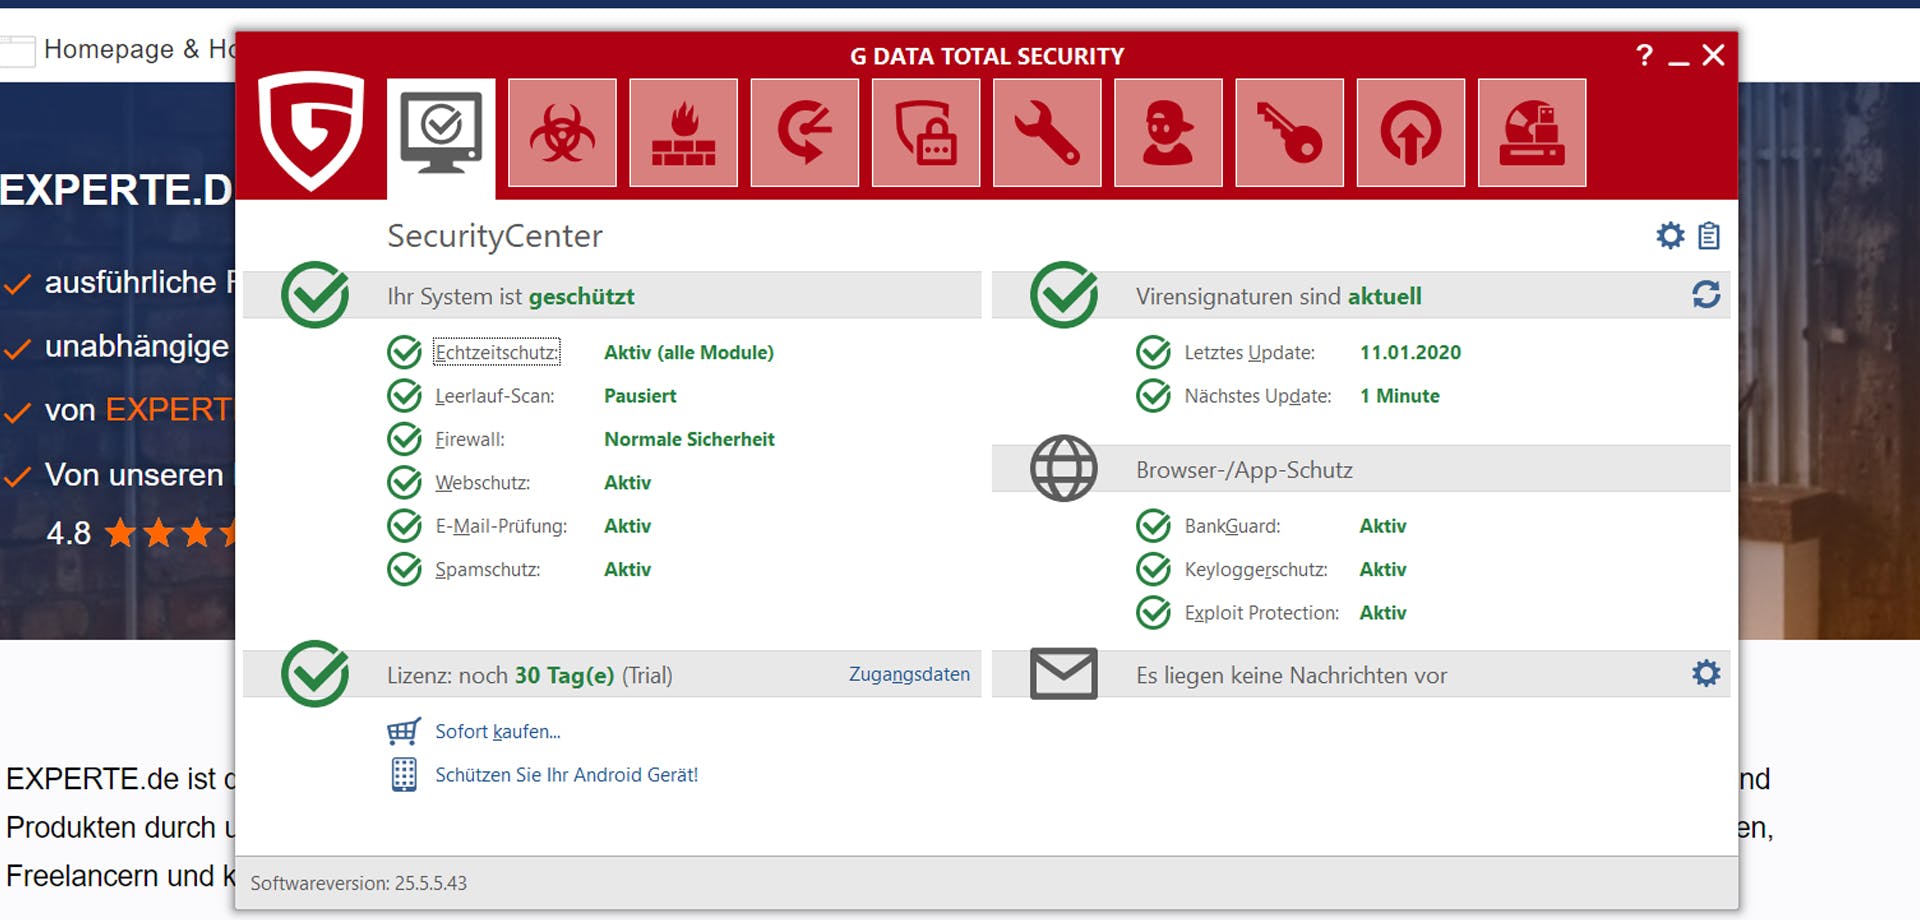Open the Zugangsdaten link
1920x920 pixels.
[x=908, y=674]
